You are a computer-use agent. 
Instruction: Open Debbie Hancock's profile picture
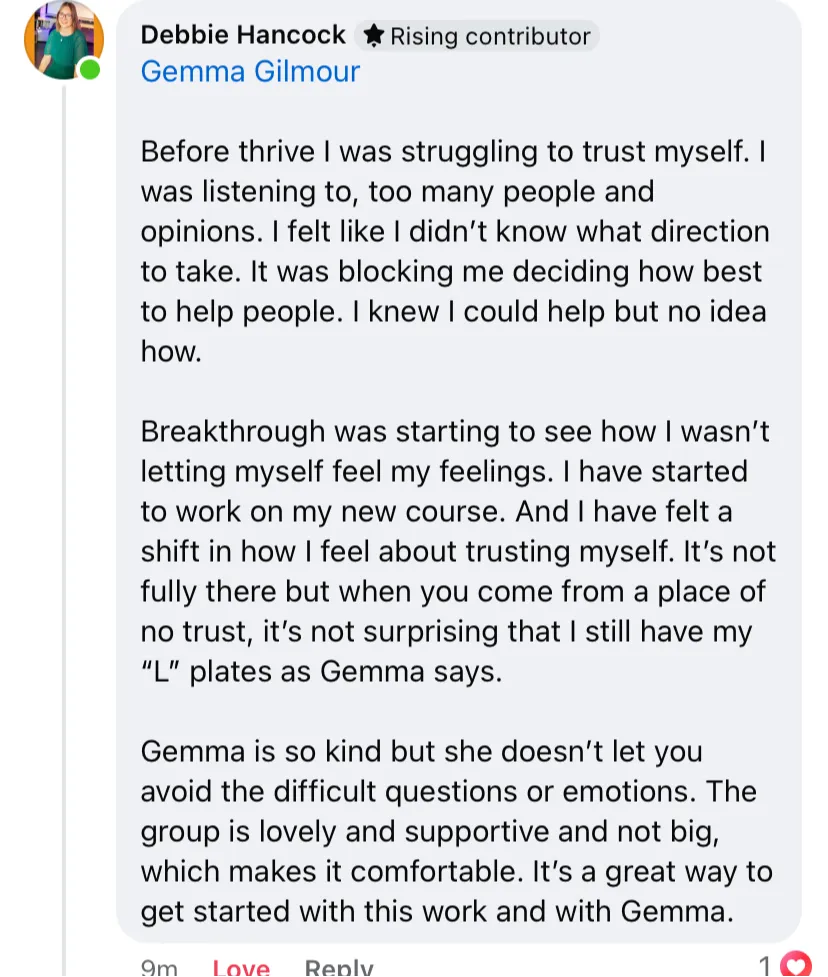63,40
